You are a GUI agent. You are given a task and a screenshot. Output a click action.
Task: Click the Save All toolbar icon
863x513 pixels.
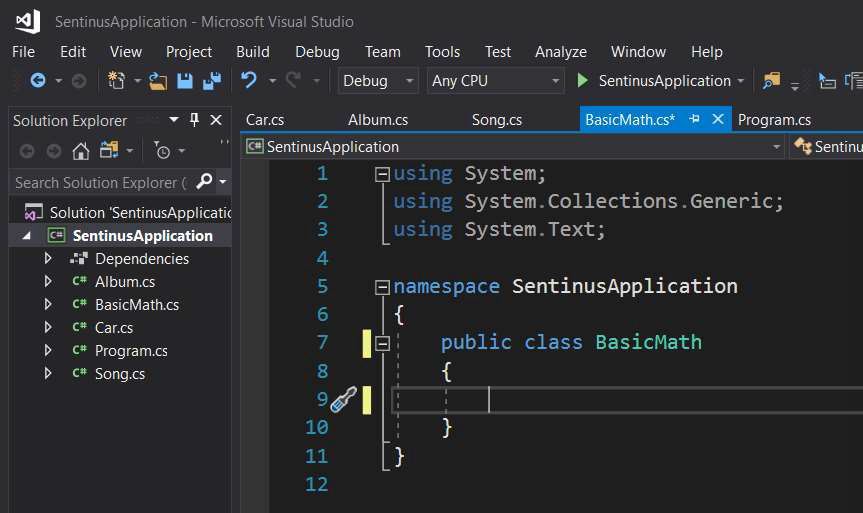point(212,81)
